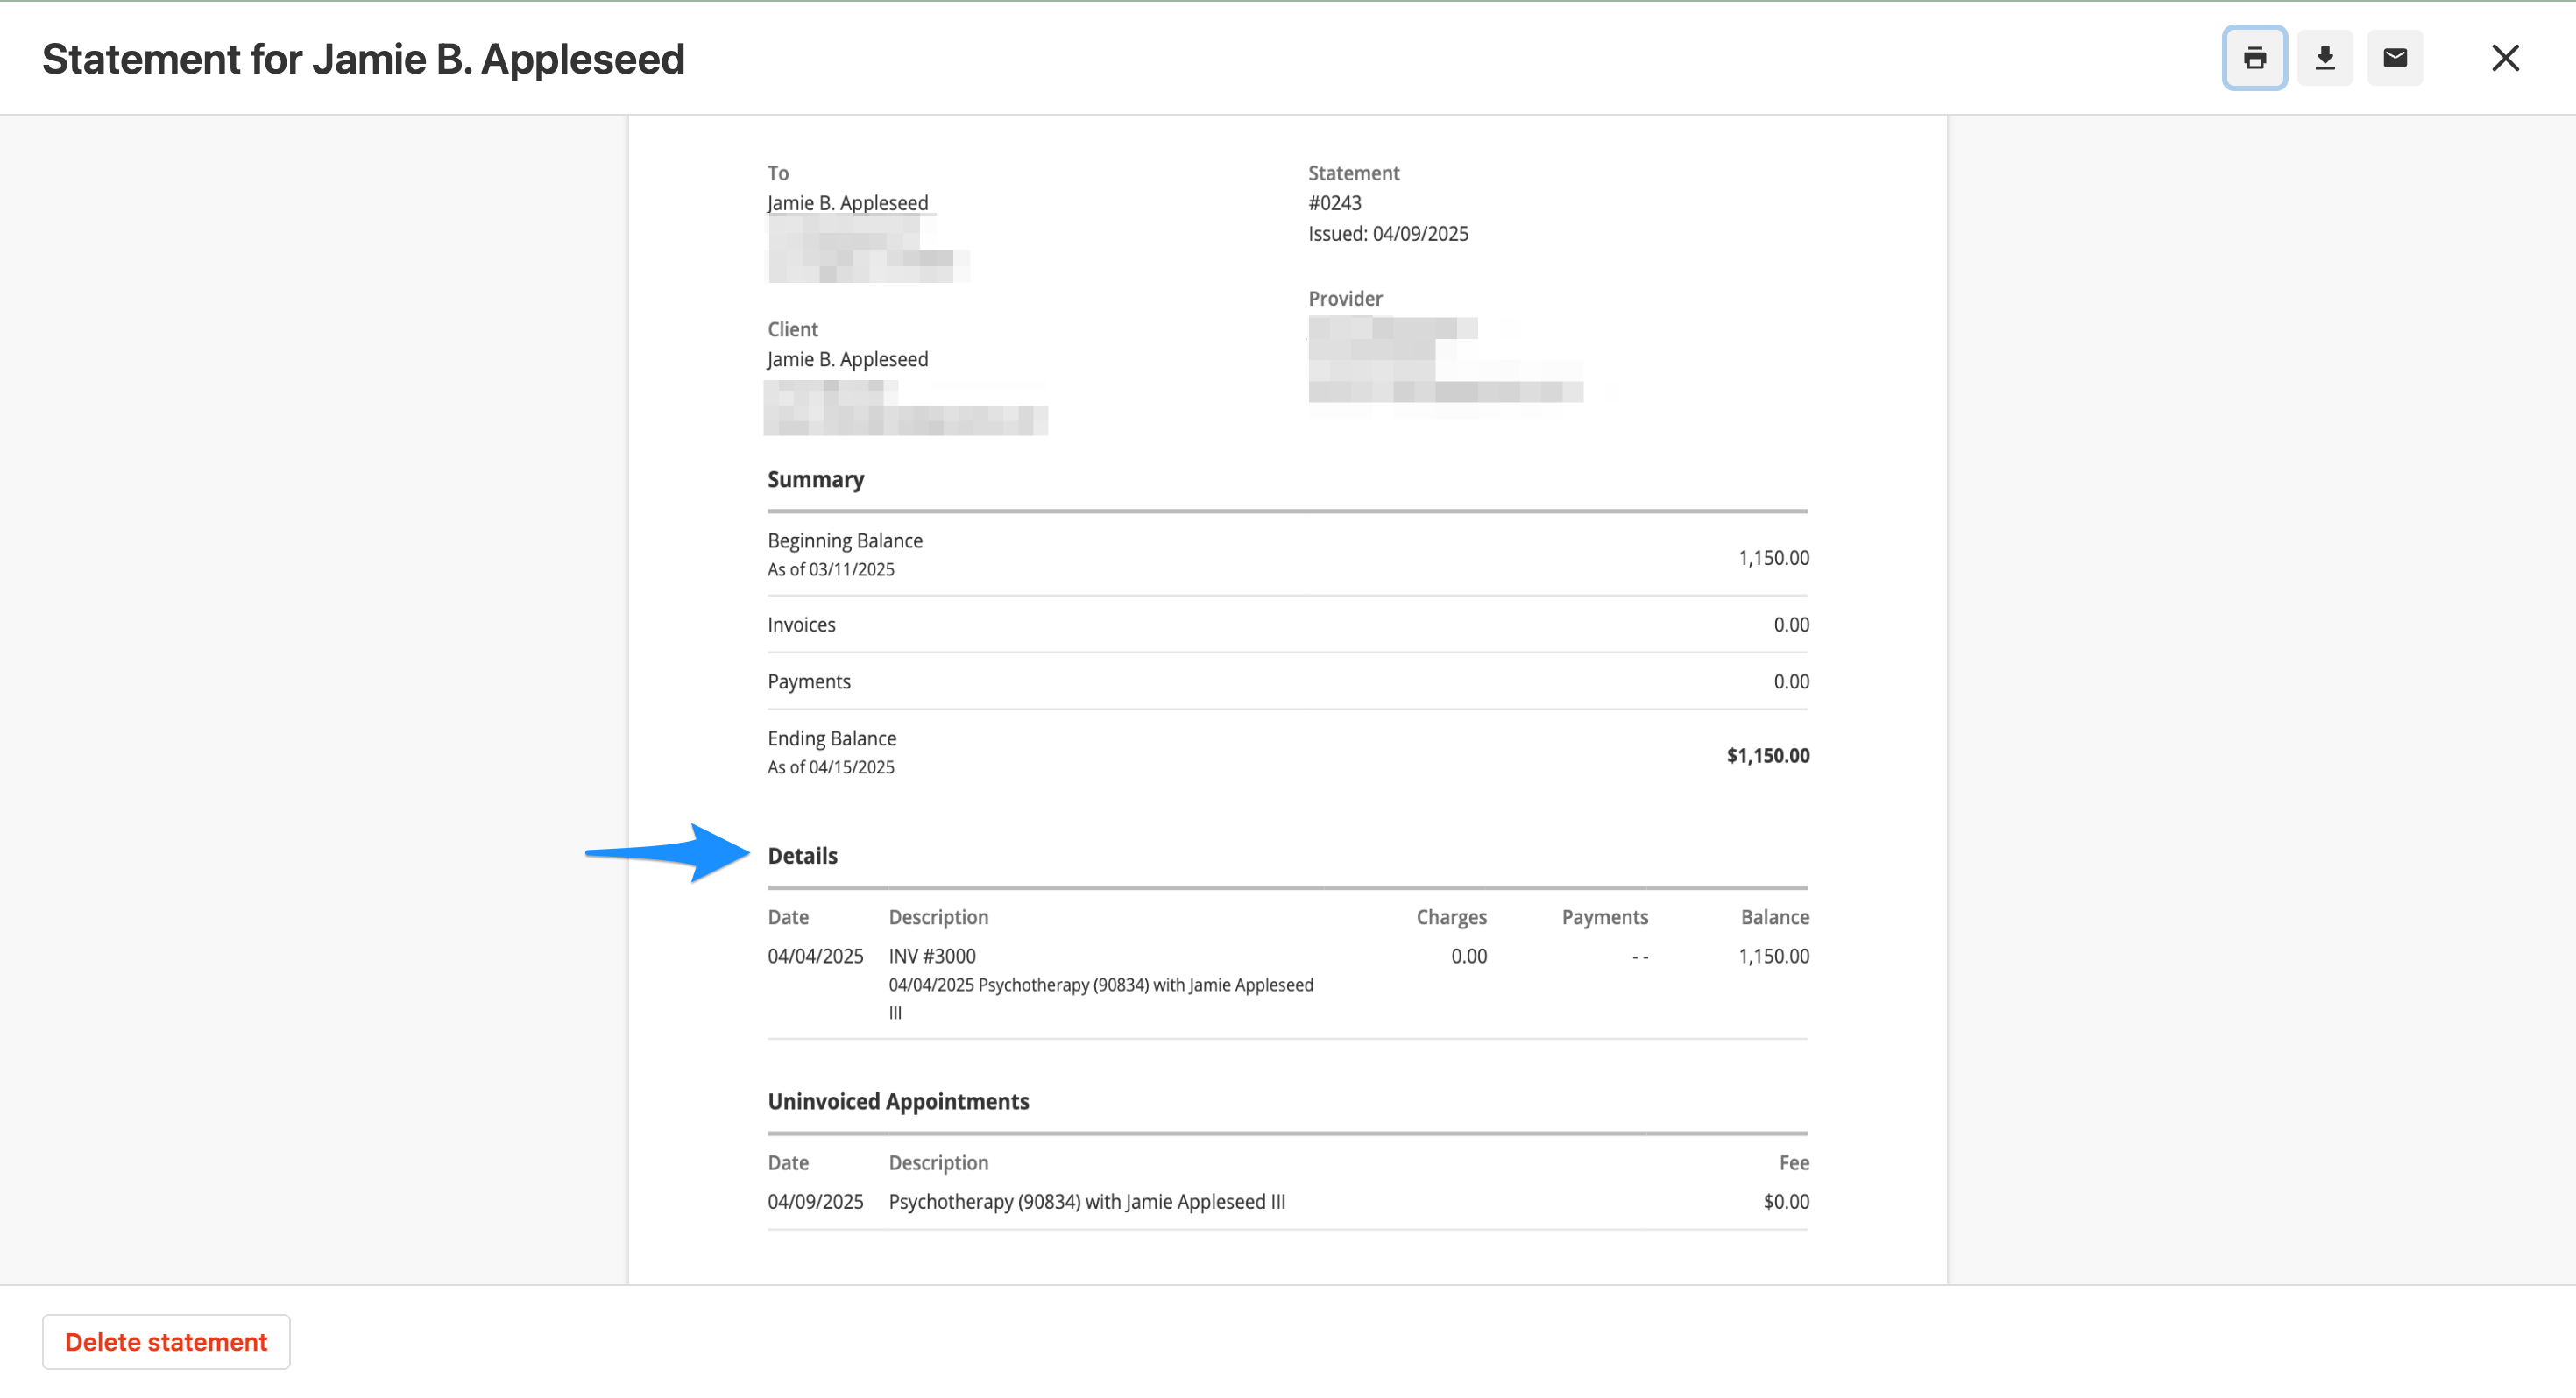Viewport: 2576px width, 1398px height.
Task: Click the 04/04/2025 date in Details
Action: point(815,956)
